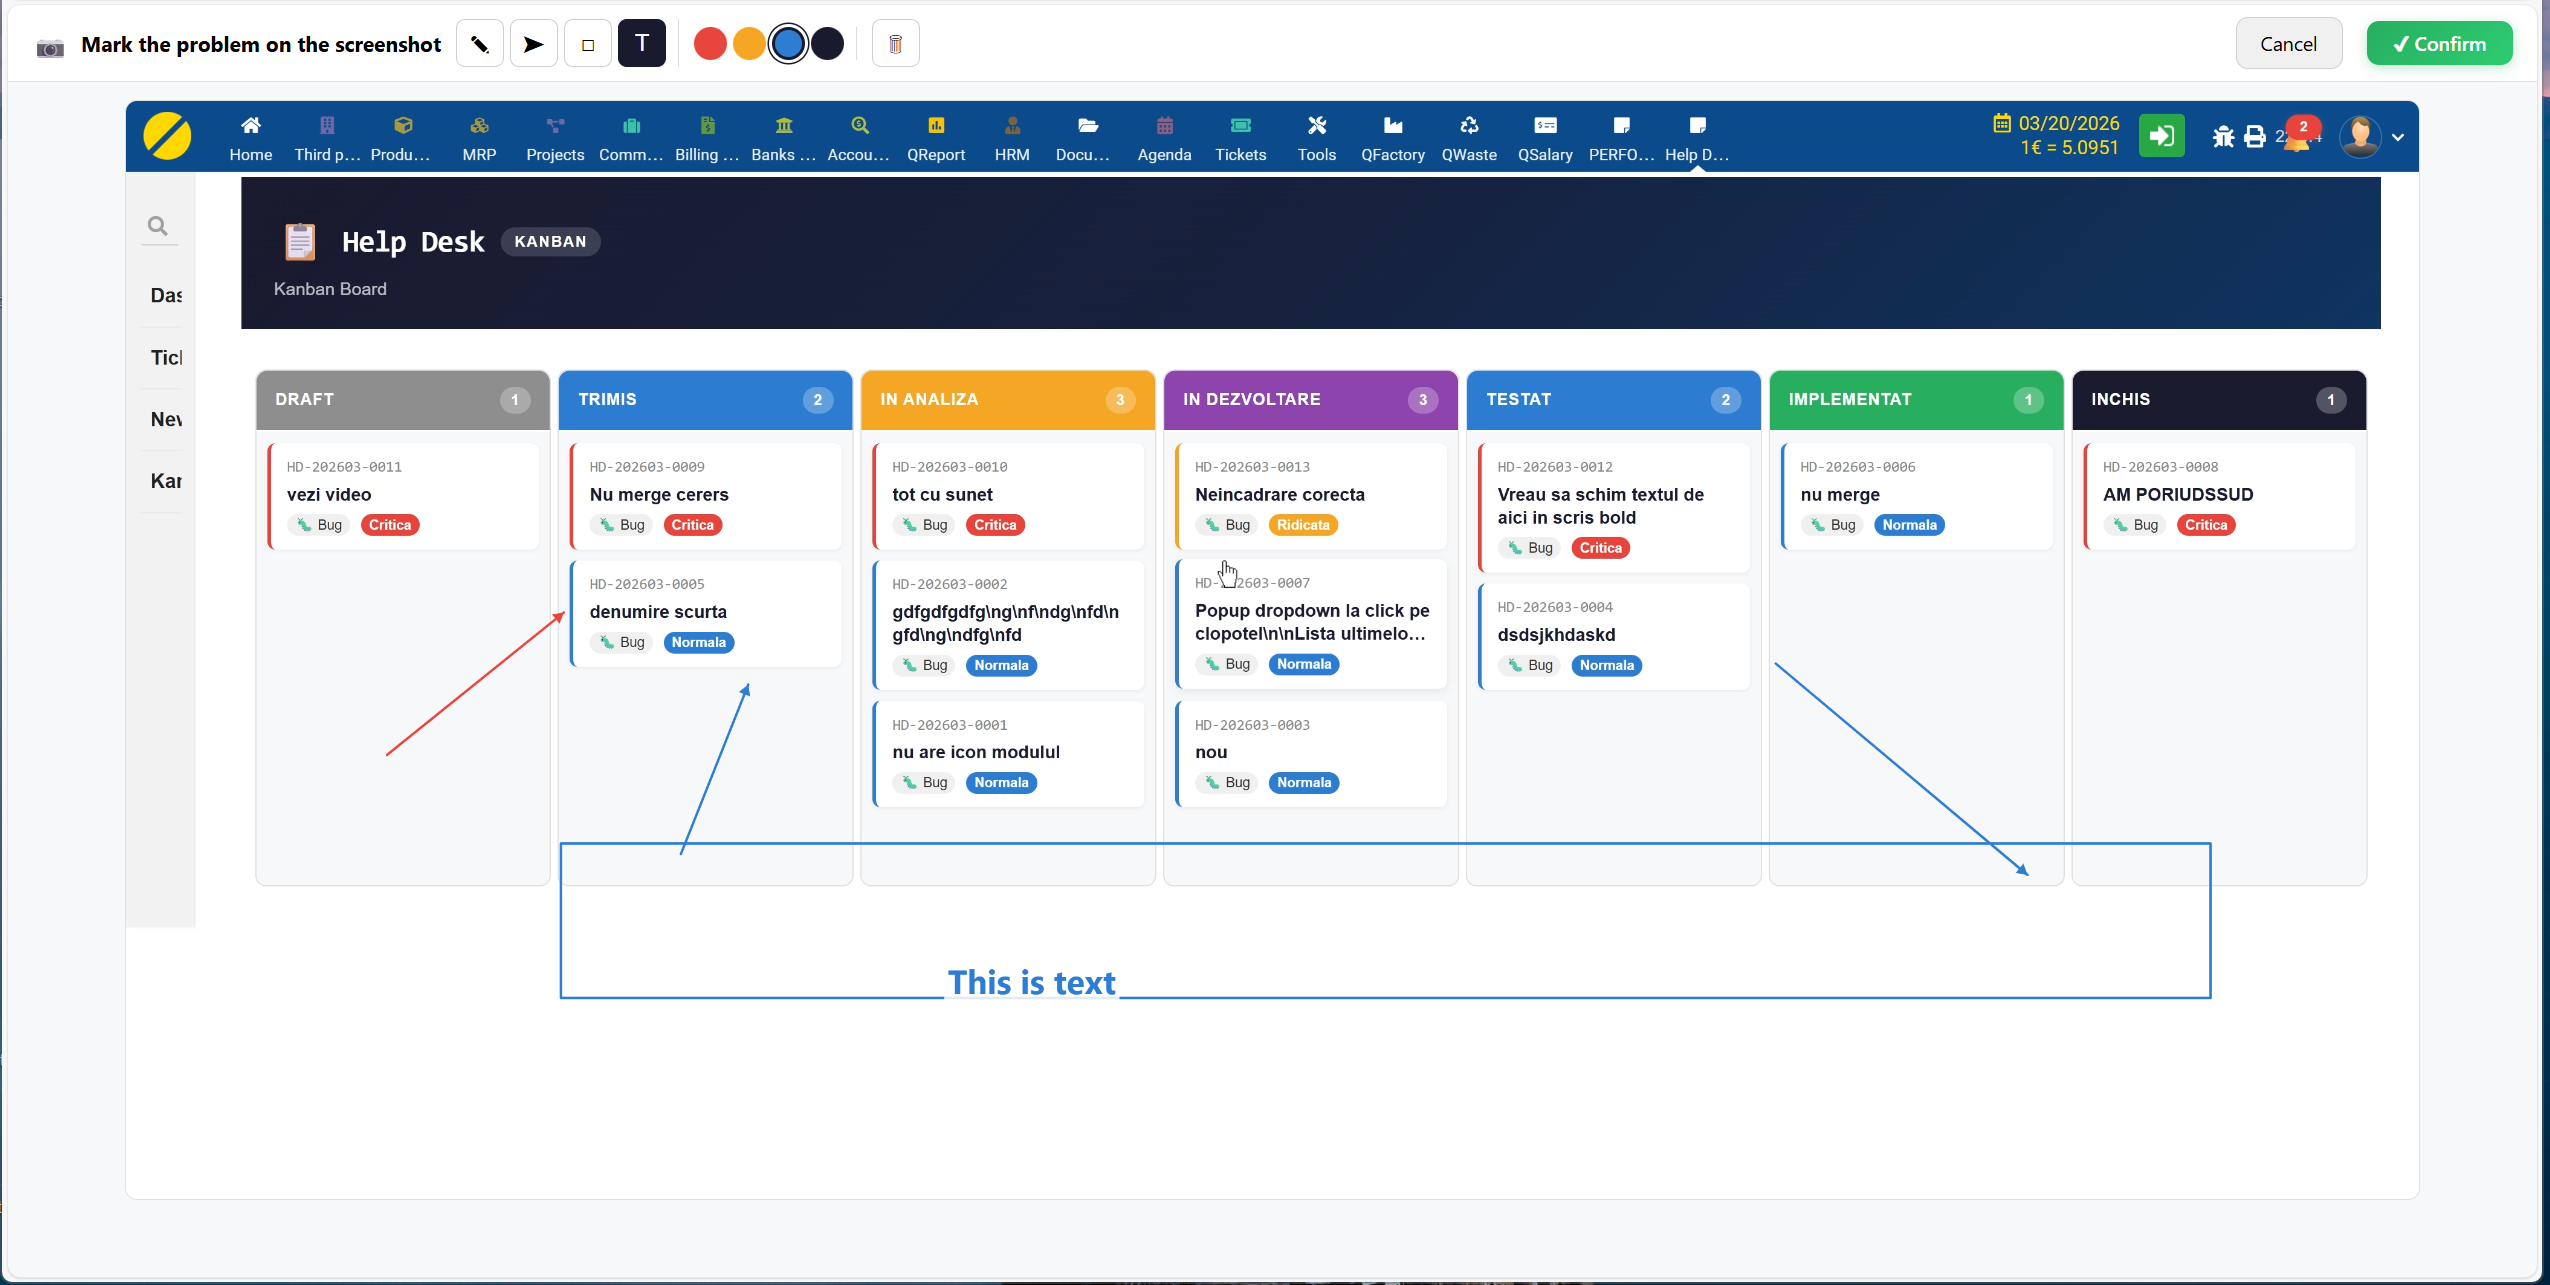The height and width of the screenshot is (1285, 2550).
Task: Click the trash icon to clear annotations
Action: click(895, 44)
